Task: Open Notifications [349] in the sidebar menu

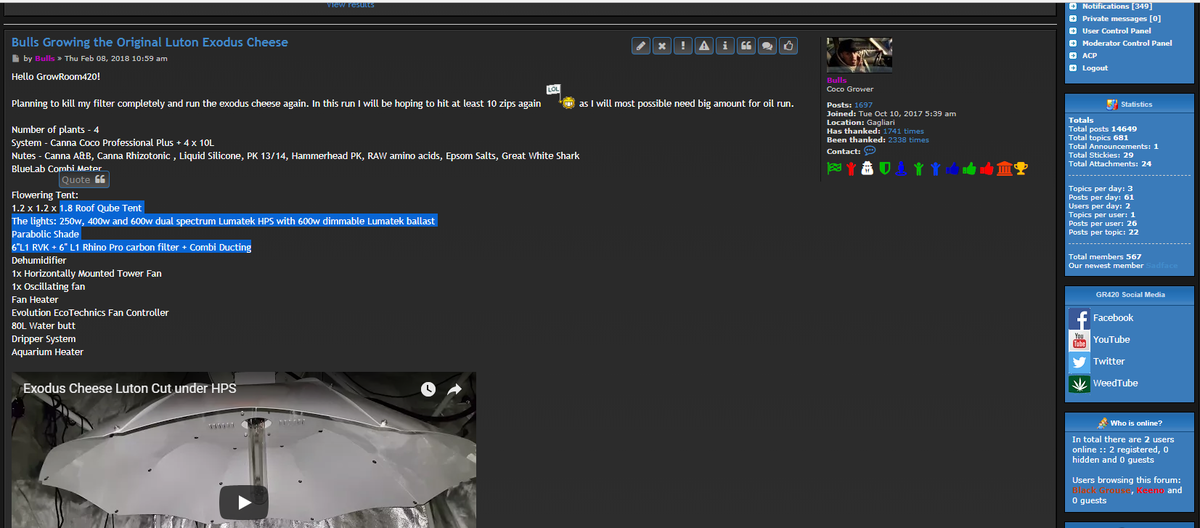Action: click(x=1117, y=6)
